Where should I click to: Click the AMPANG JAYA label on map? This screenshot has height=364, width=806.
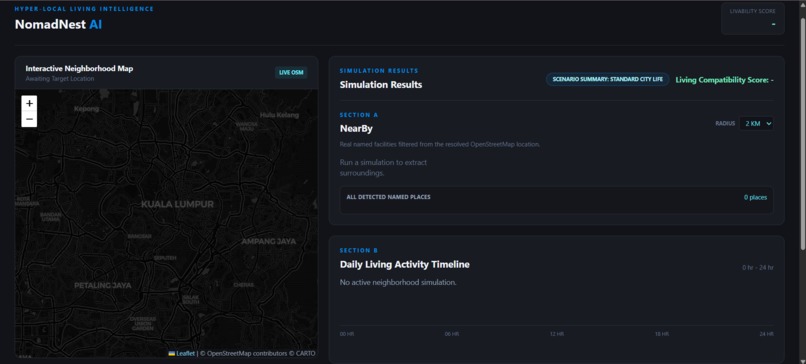point(269,241)
